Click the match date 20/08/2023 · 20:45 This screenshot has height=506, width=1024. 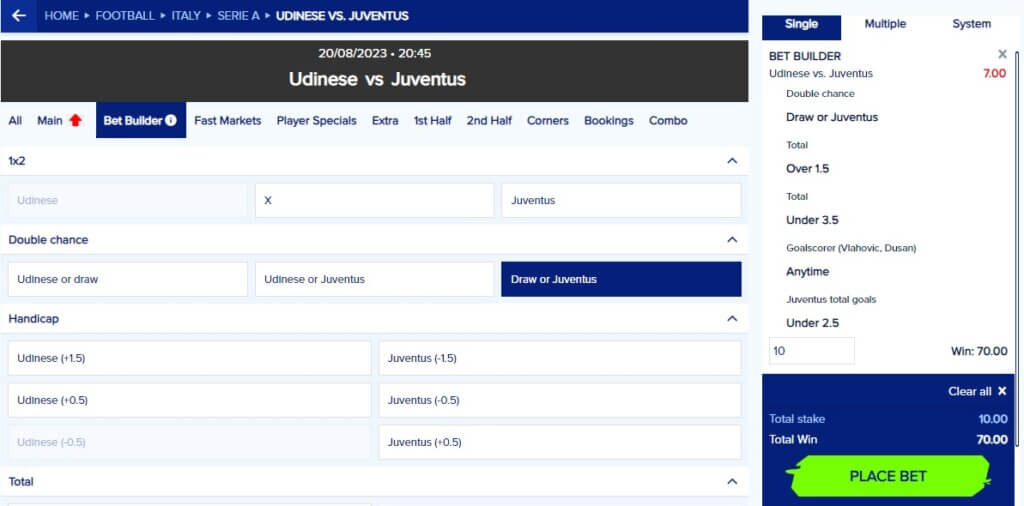[x=375, y=54]
